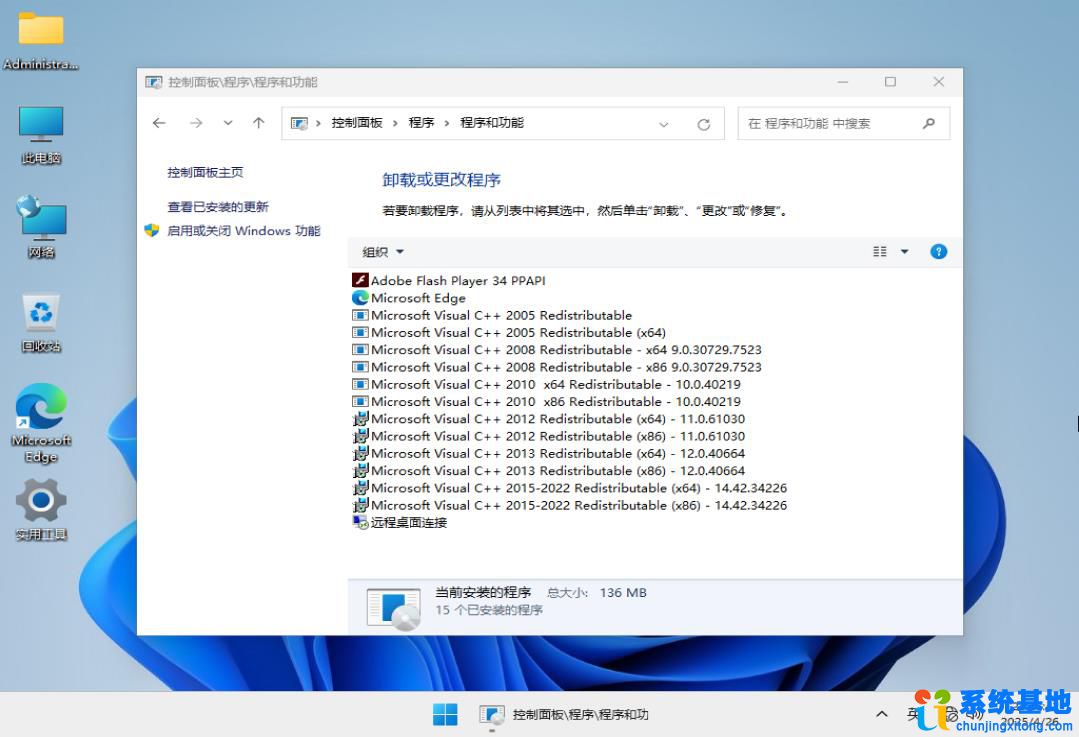This screenshot has height=737, width=1079.
Task: Click icon of Visual C++ 2015-2022 (x86)
Action: [x=361, y=505]
